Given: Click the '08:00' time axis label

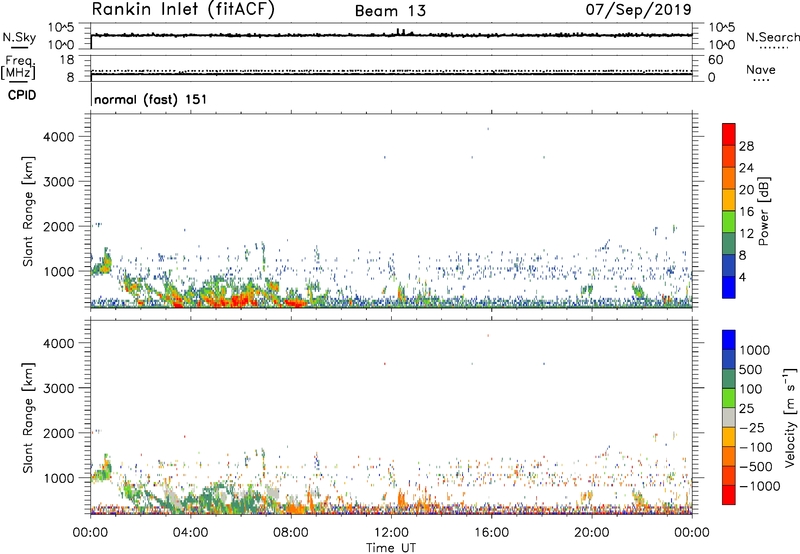Looking at the screenshot, I should click(x=291, y=533).
